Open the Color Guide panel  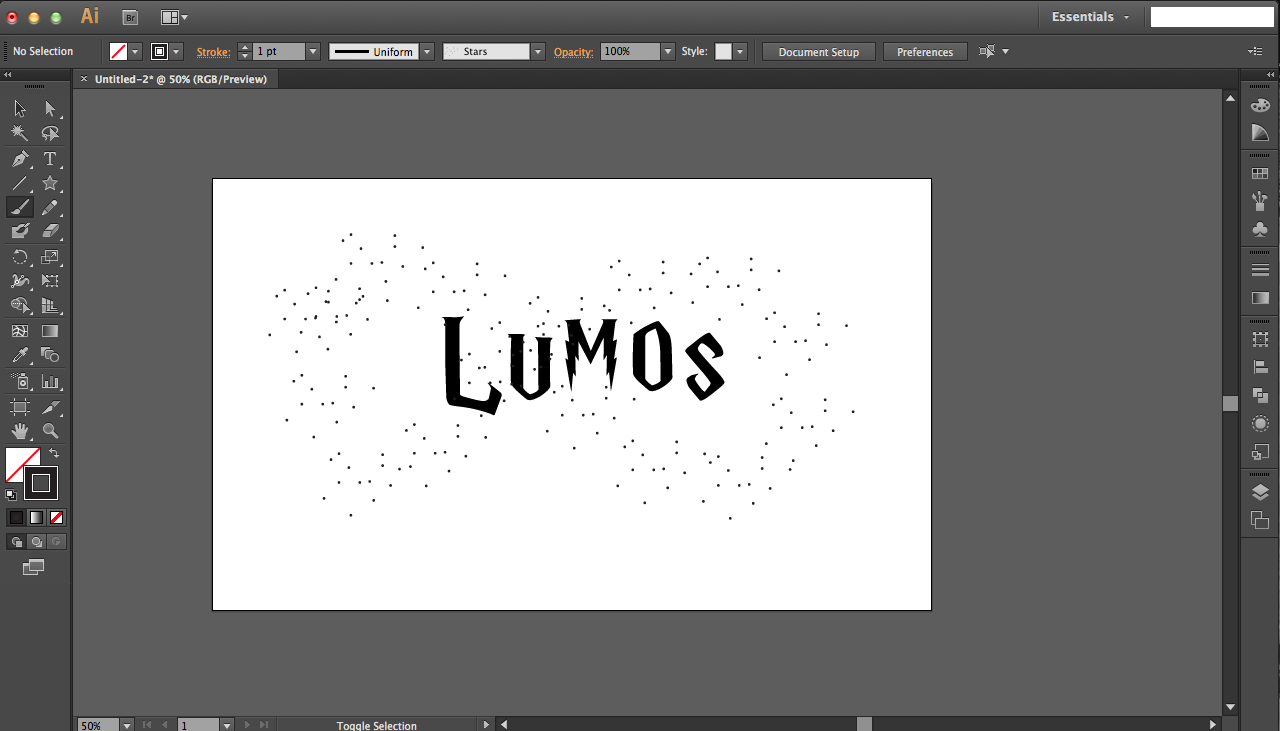click(1260, 133)
